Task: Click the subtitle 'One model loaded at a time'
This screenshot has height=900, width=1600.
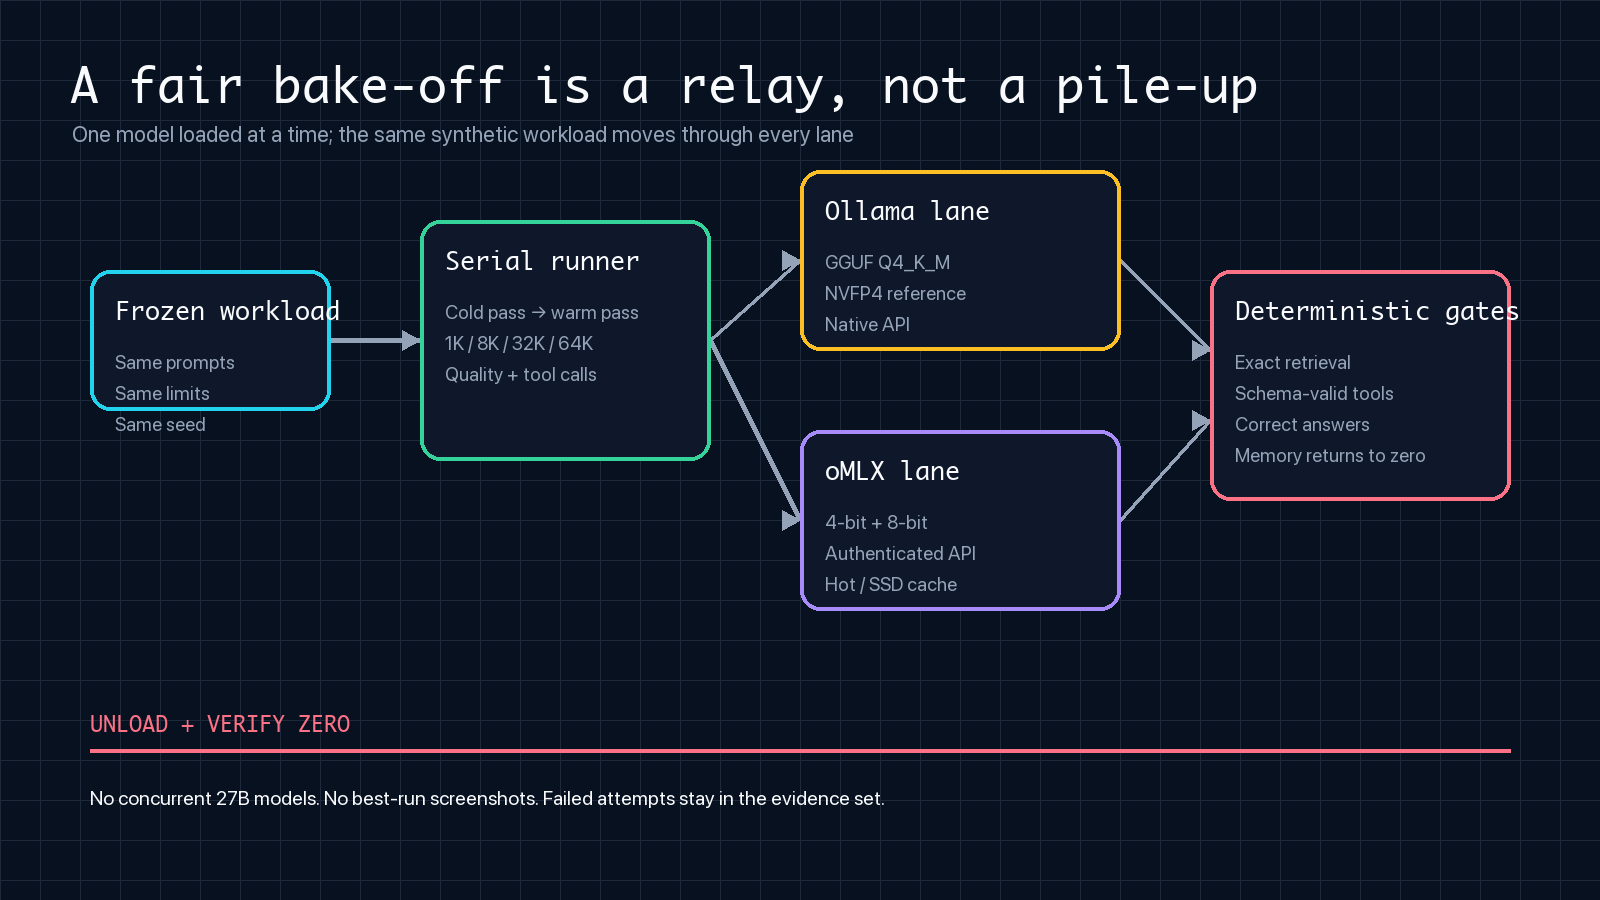Action: tap(201, 135)
